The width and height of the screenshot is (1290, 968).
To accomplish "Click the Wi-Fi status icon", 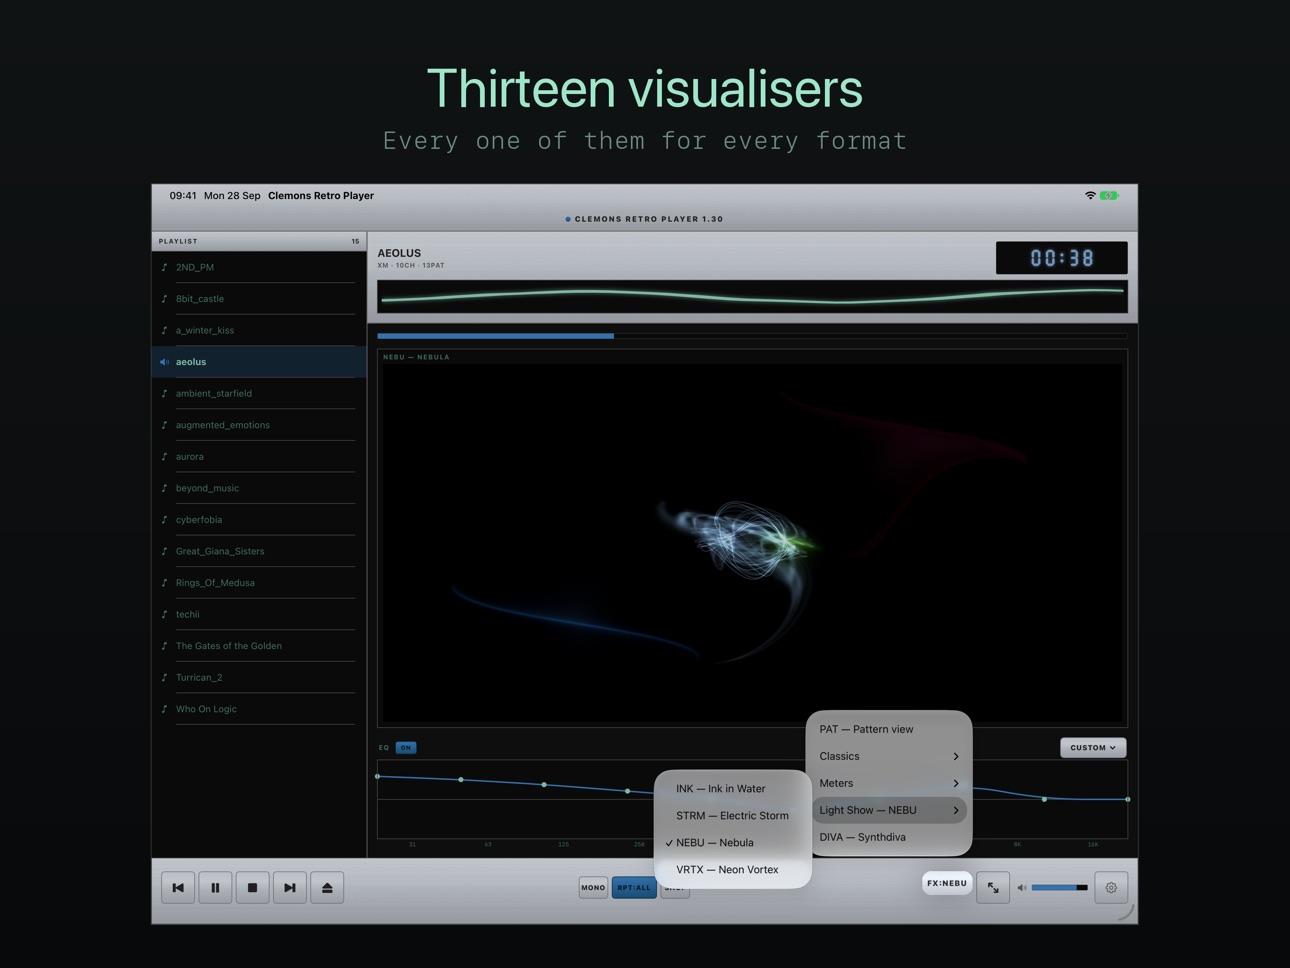I will [x=1090, y=195].
